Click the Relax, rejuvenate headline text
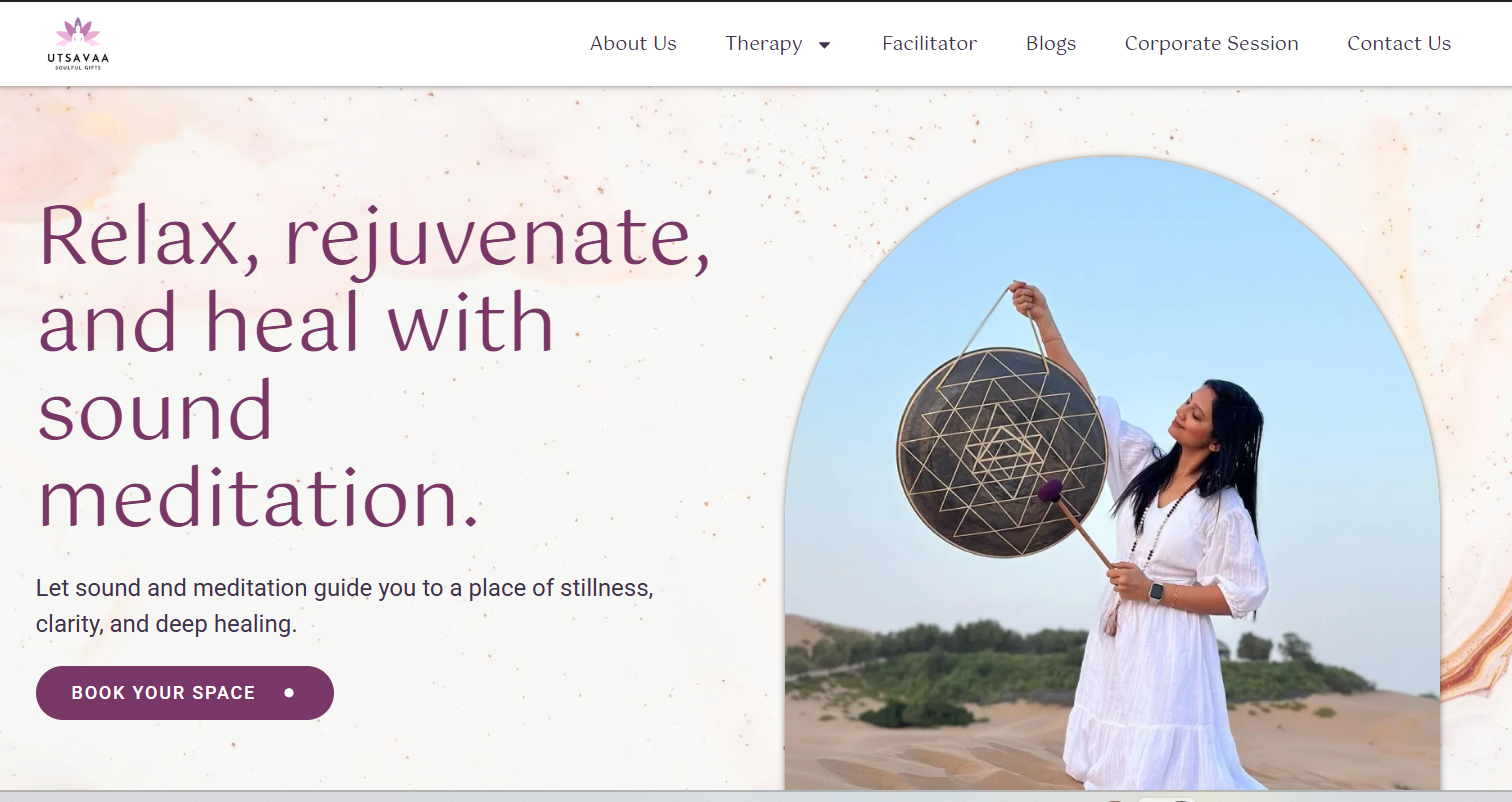 (x=374, y=365)
